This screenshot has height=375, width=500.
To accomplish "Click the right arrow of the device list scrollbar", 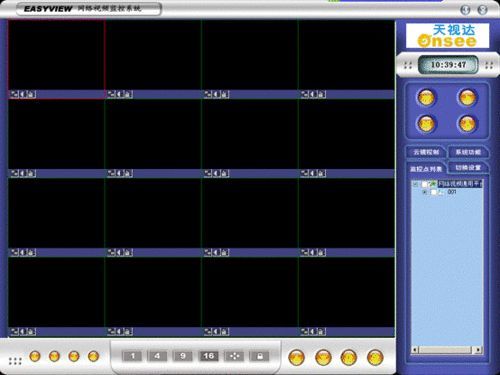I will 478,350.
